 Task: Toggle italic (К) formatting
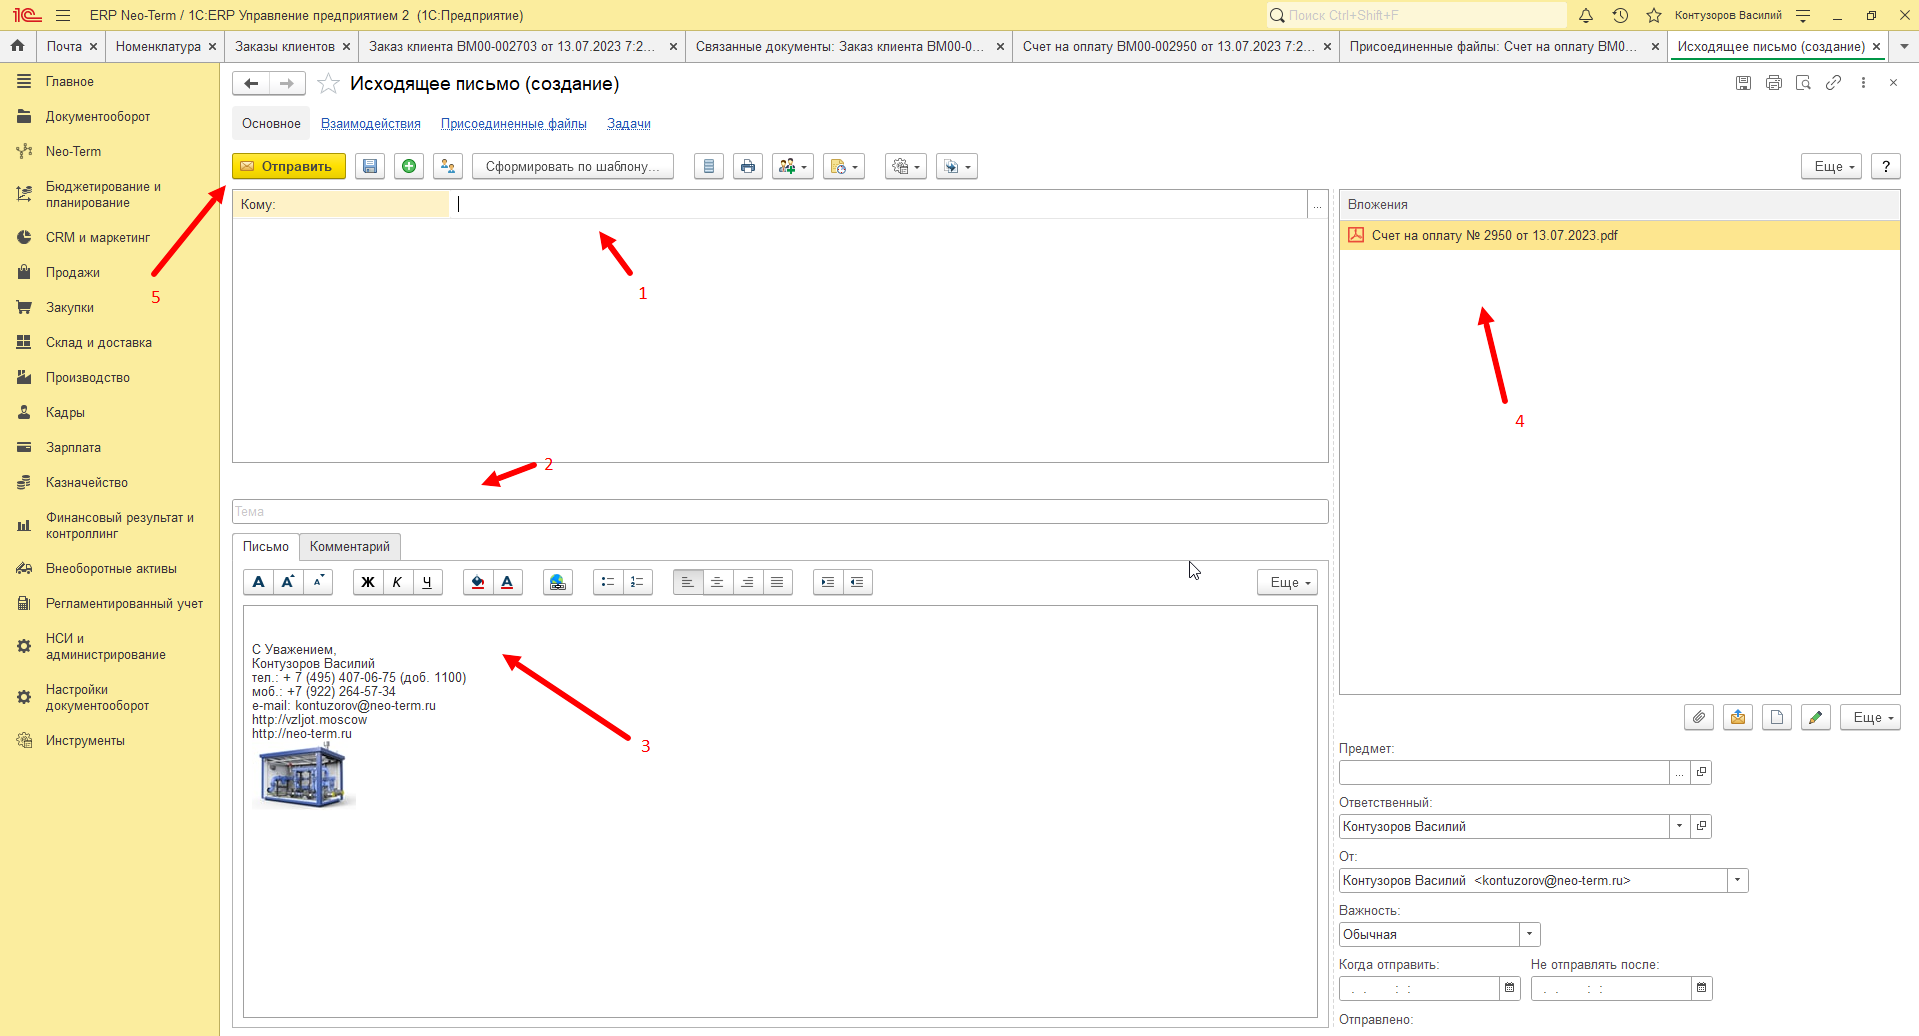pyautogui.click(x=398, y=582)
